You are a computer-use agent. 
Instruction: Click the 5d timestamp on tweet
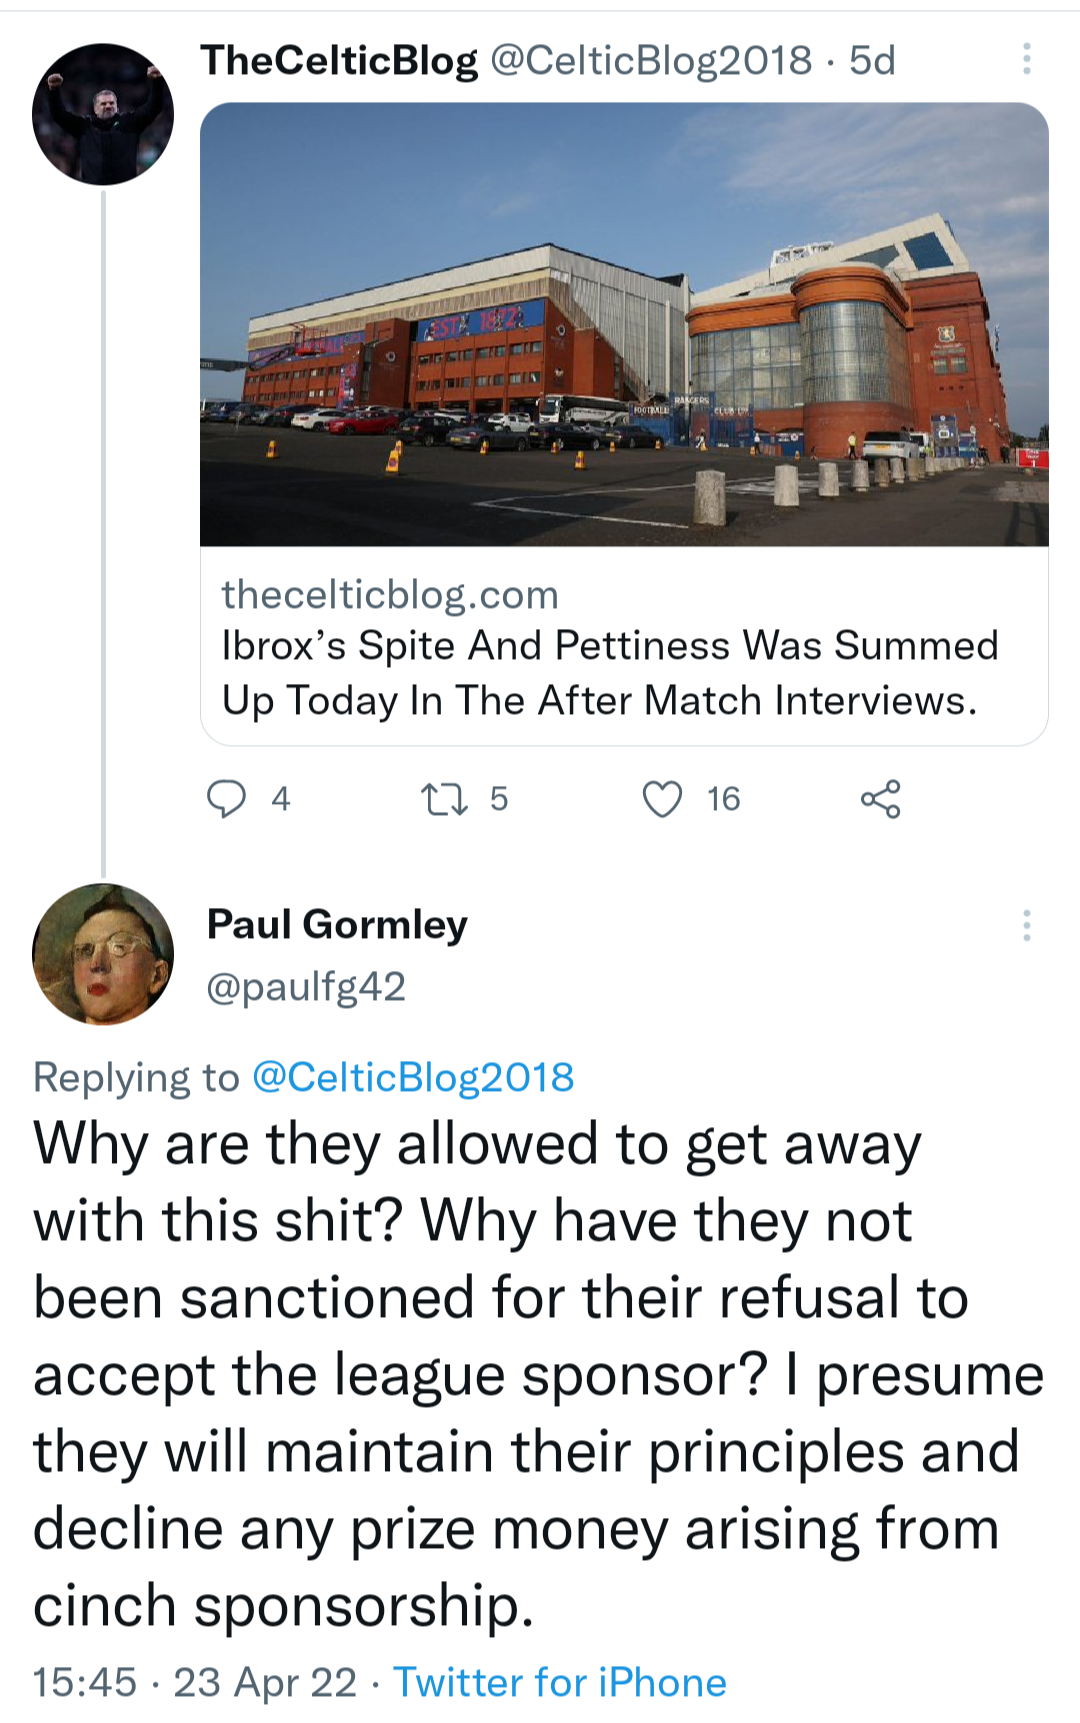(x=872, y=60)
